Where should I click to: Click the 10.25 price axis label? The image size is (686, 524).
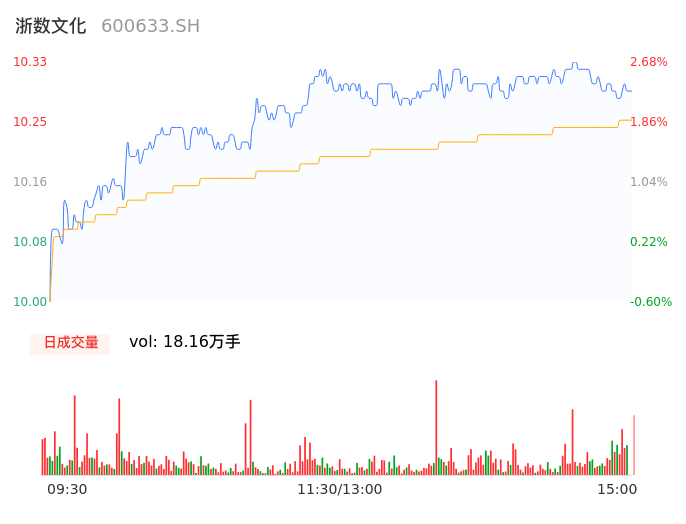(x=30, y=122)
